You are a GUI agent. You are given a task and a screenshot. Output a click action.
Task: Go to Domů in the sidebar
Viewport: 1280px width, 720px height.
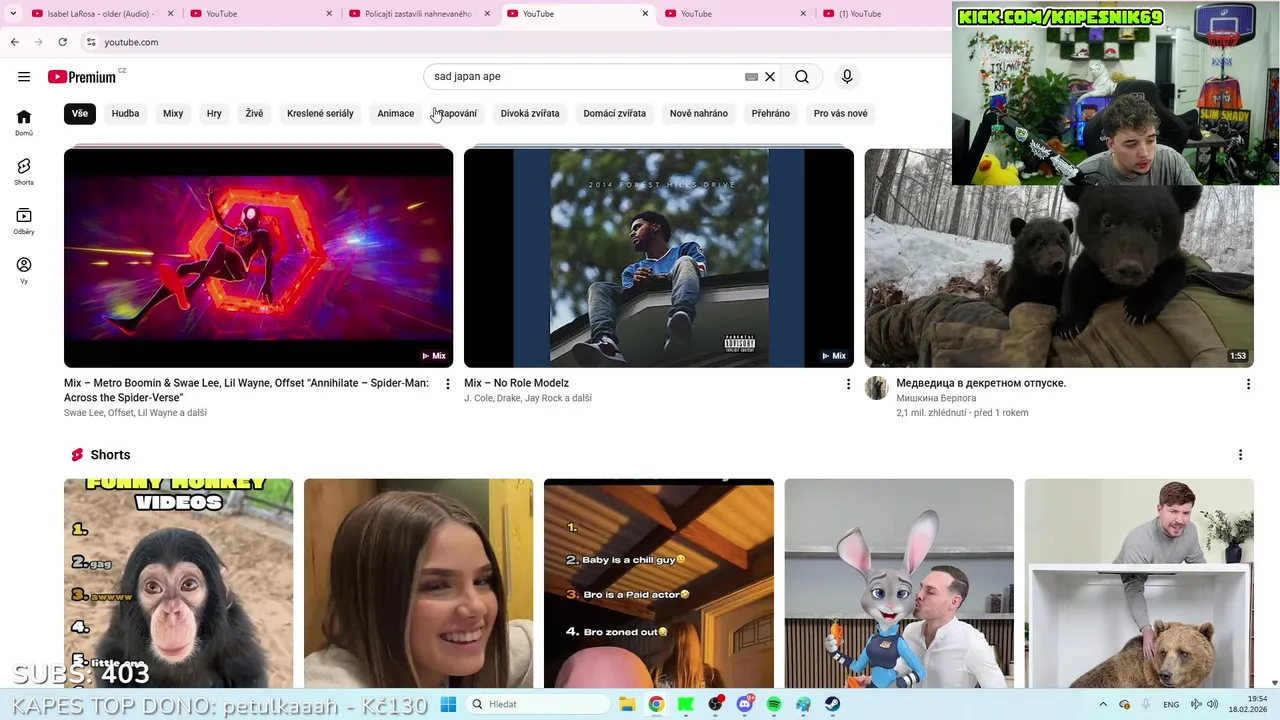24,122
